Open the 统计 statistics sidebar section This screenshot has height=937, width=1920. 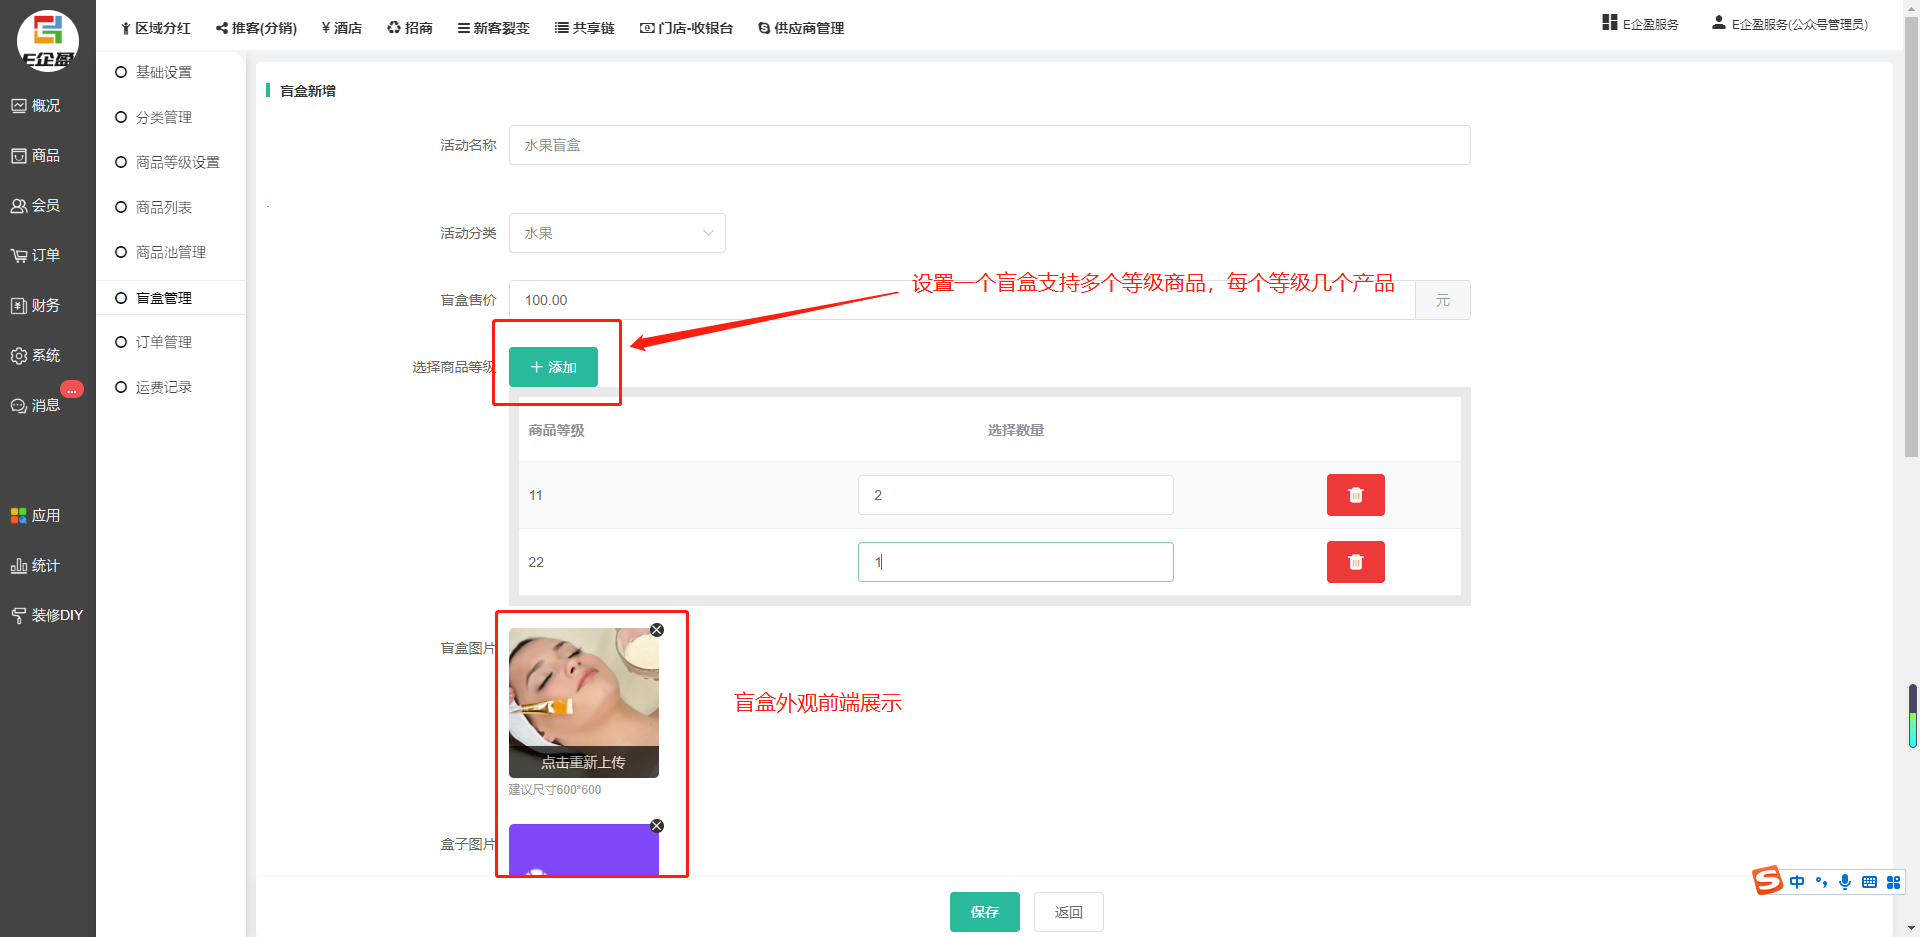(36, 565)
